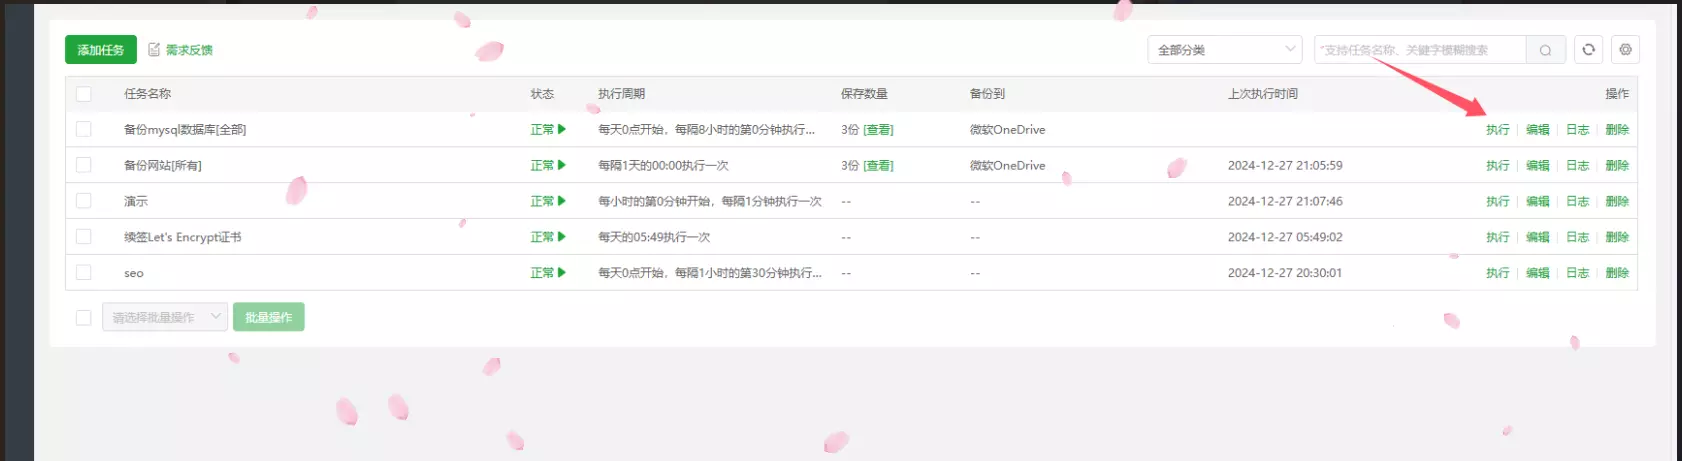This screenshot has height=461, width=1682.
Task: Open 日志 for seo task
Action: [x=1577, y=273]
